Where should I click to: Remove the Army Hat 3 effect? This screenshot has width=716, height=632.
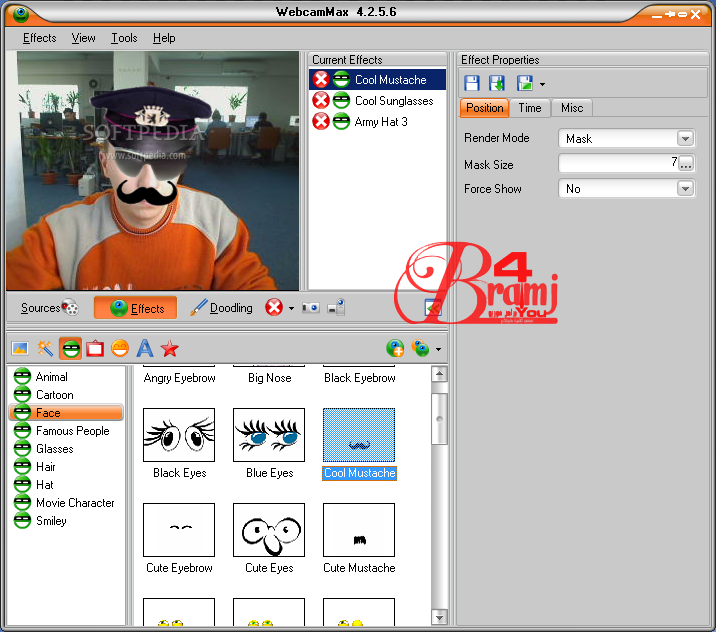pos(321,122)
